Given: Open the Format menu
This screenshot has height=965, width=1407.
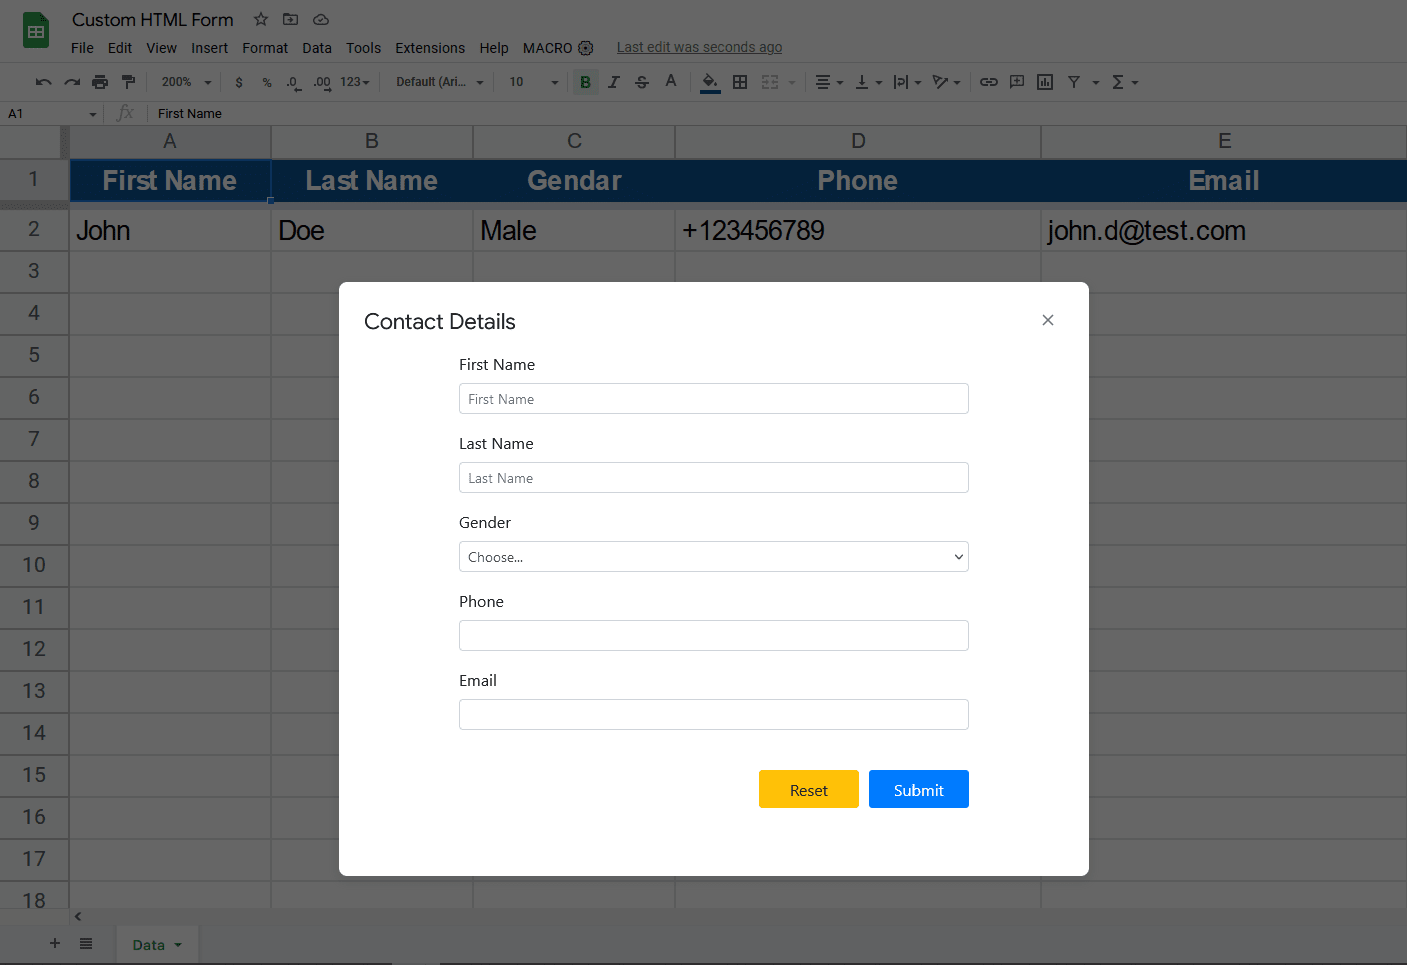Looking at the screenshot, I should (x=265, y=48).
